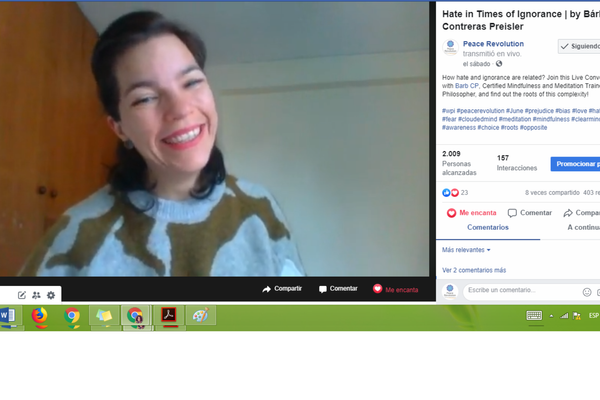This screenshot has width=600, height=400.
Task: Open the Más relevantes sort dropdown
Action: 466,250
